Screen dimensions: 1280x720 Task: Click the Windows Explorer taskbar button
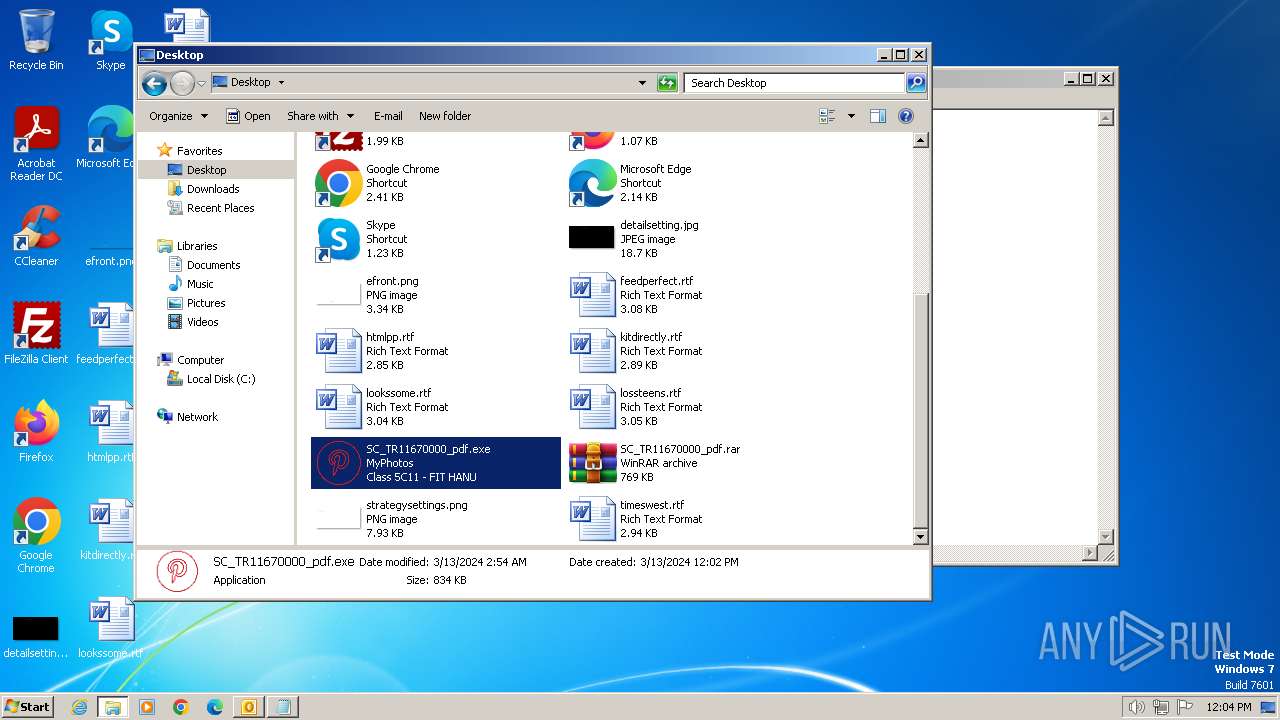click(113, 707)
